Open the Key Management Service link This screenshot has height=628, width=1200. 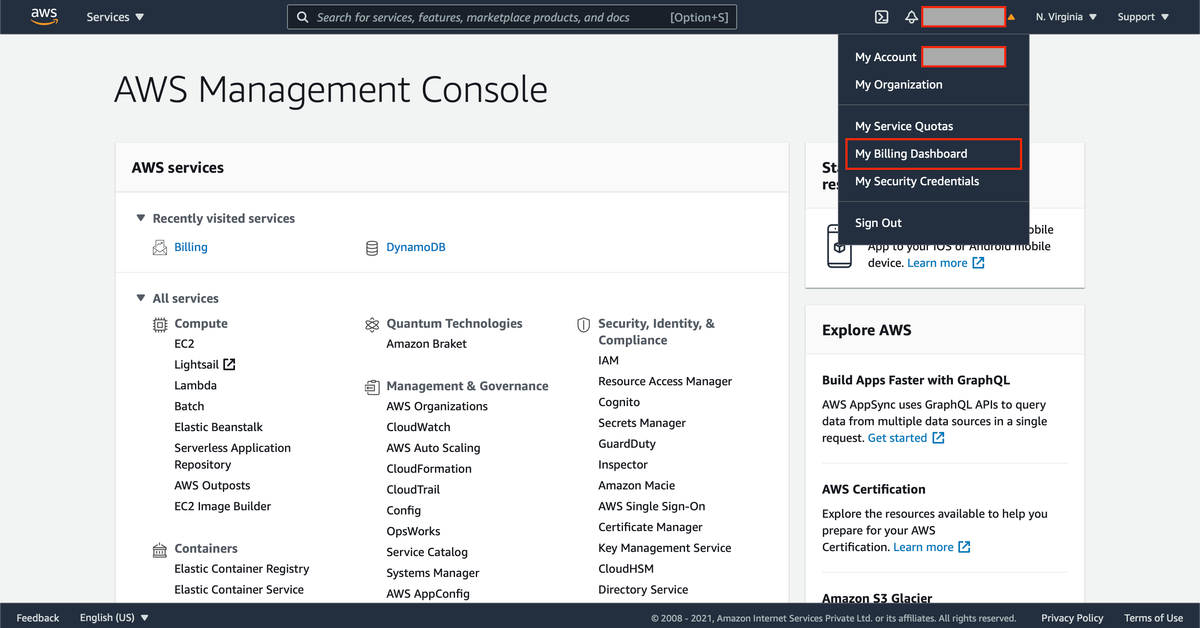click(x=664, y=548)
